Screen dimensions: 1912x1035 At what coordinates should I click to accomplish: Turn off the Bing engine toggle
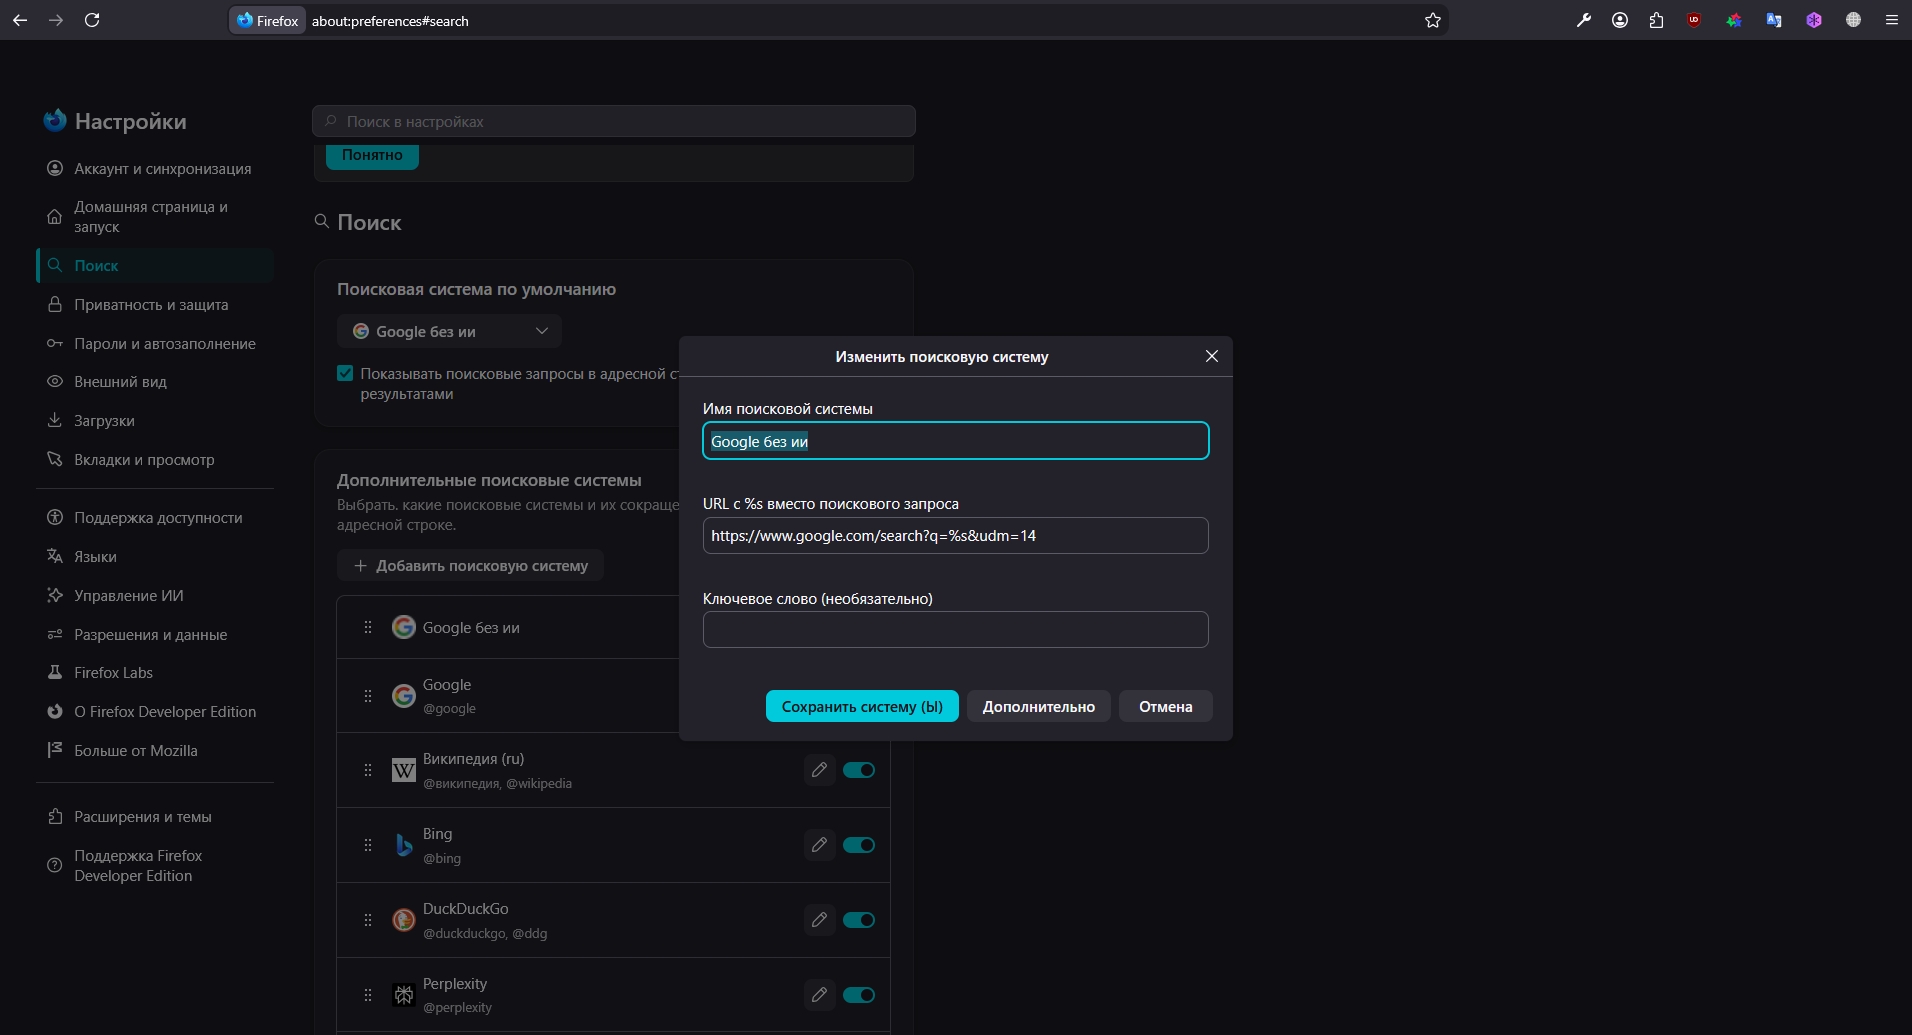pyautogui.click(x=859, y=845)
